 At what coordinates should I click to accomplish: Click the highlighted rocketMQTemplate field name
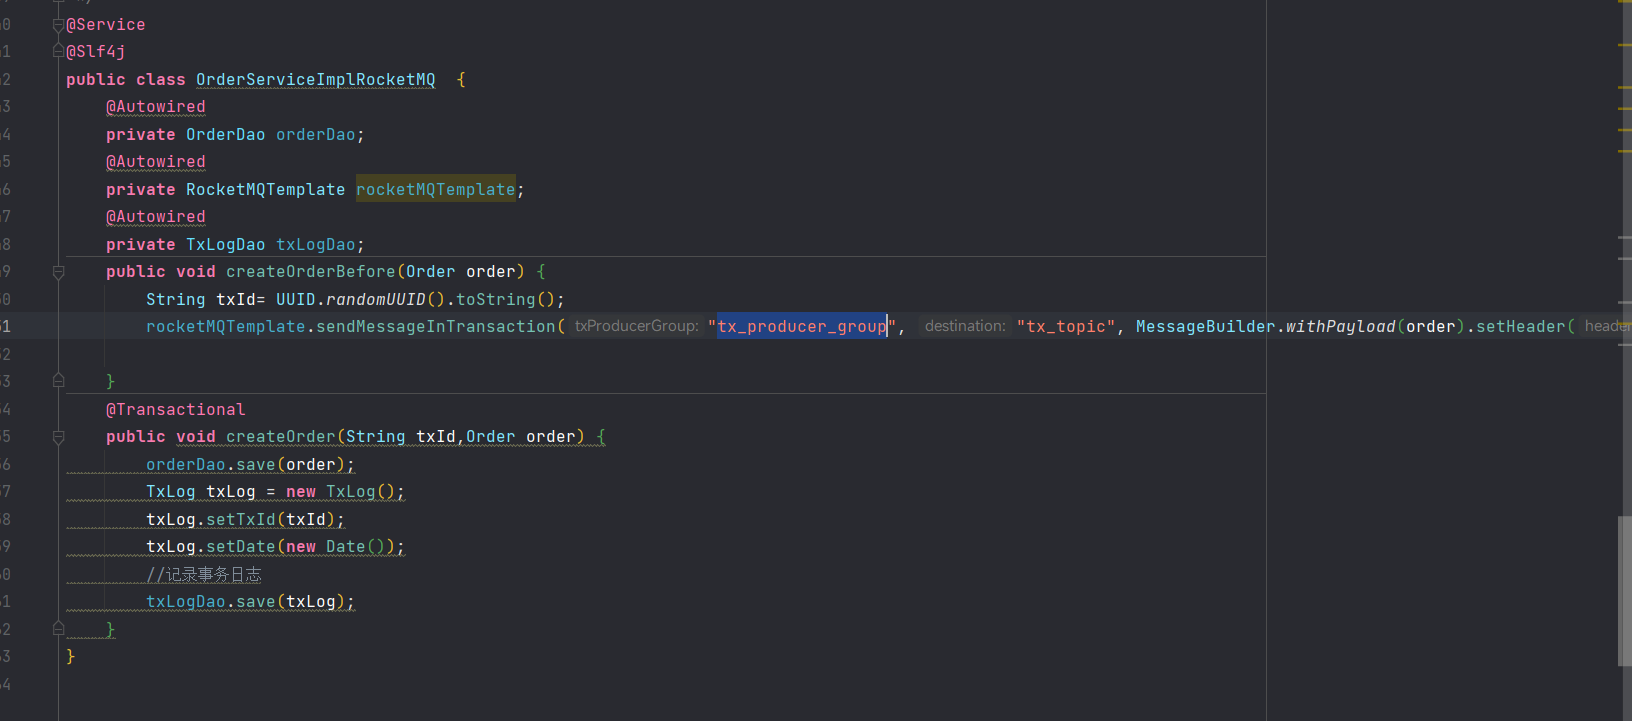(x=435, y=190)
